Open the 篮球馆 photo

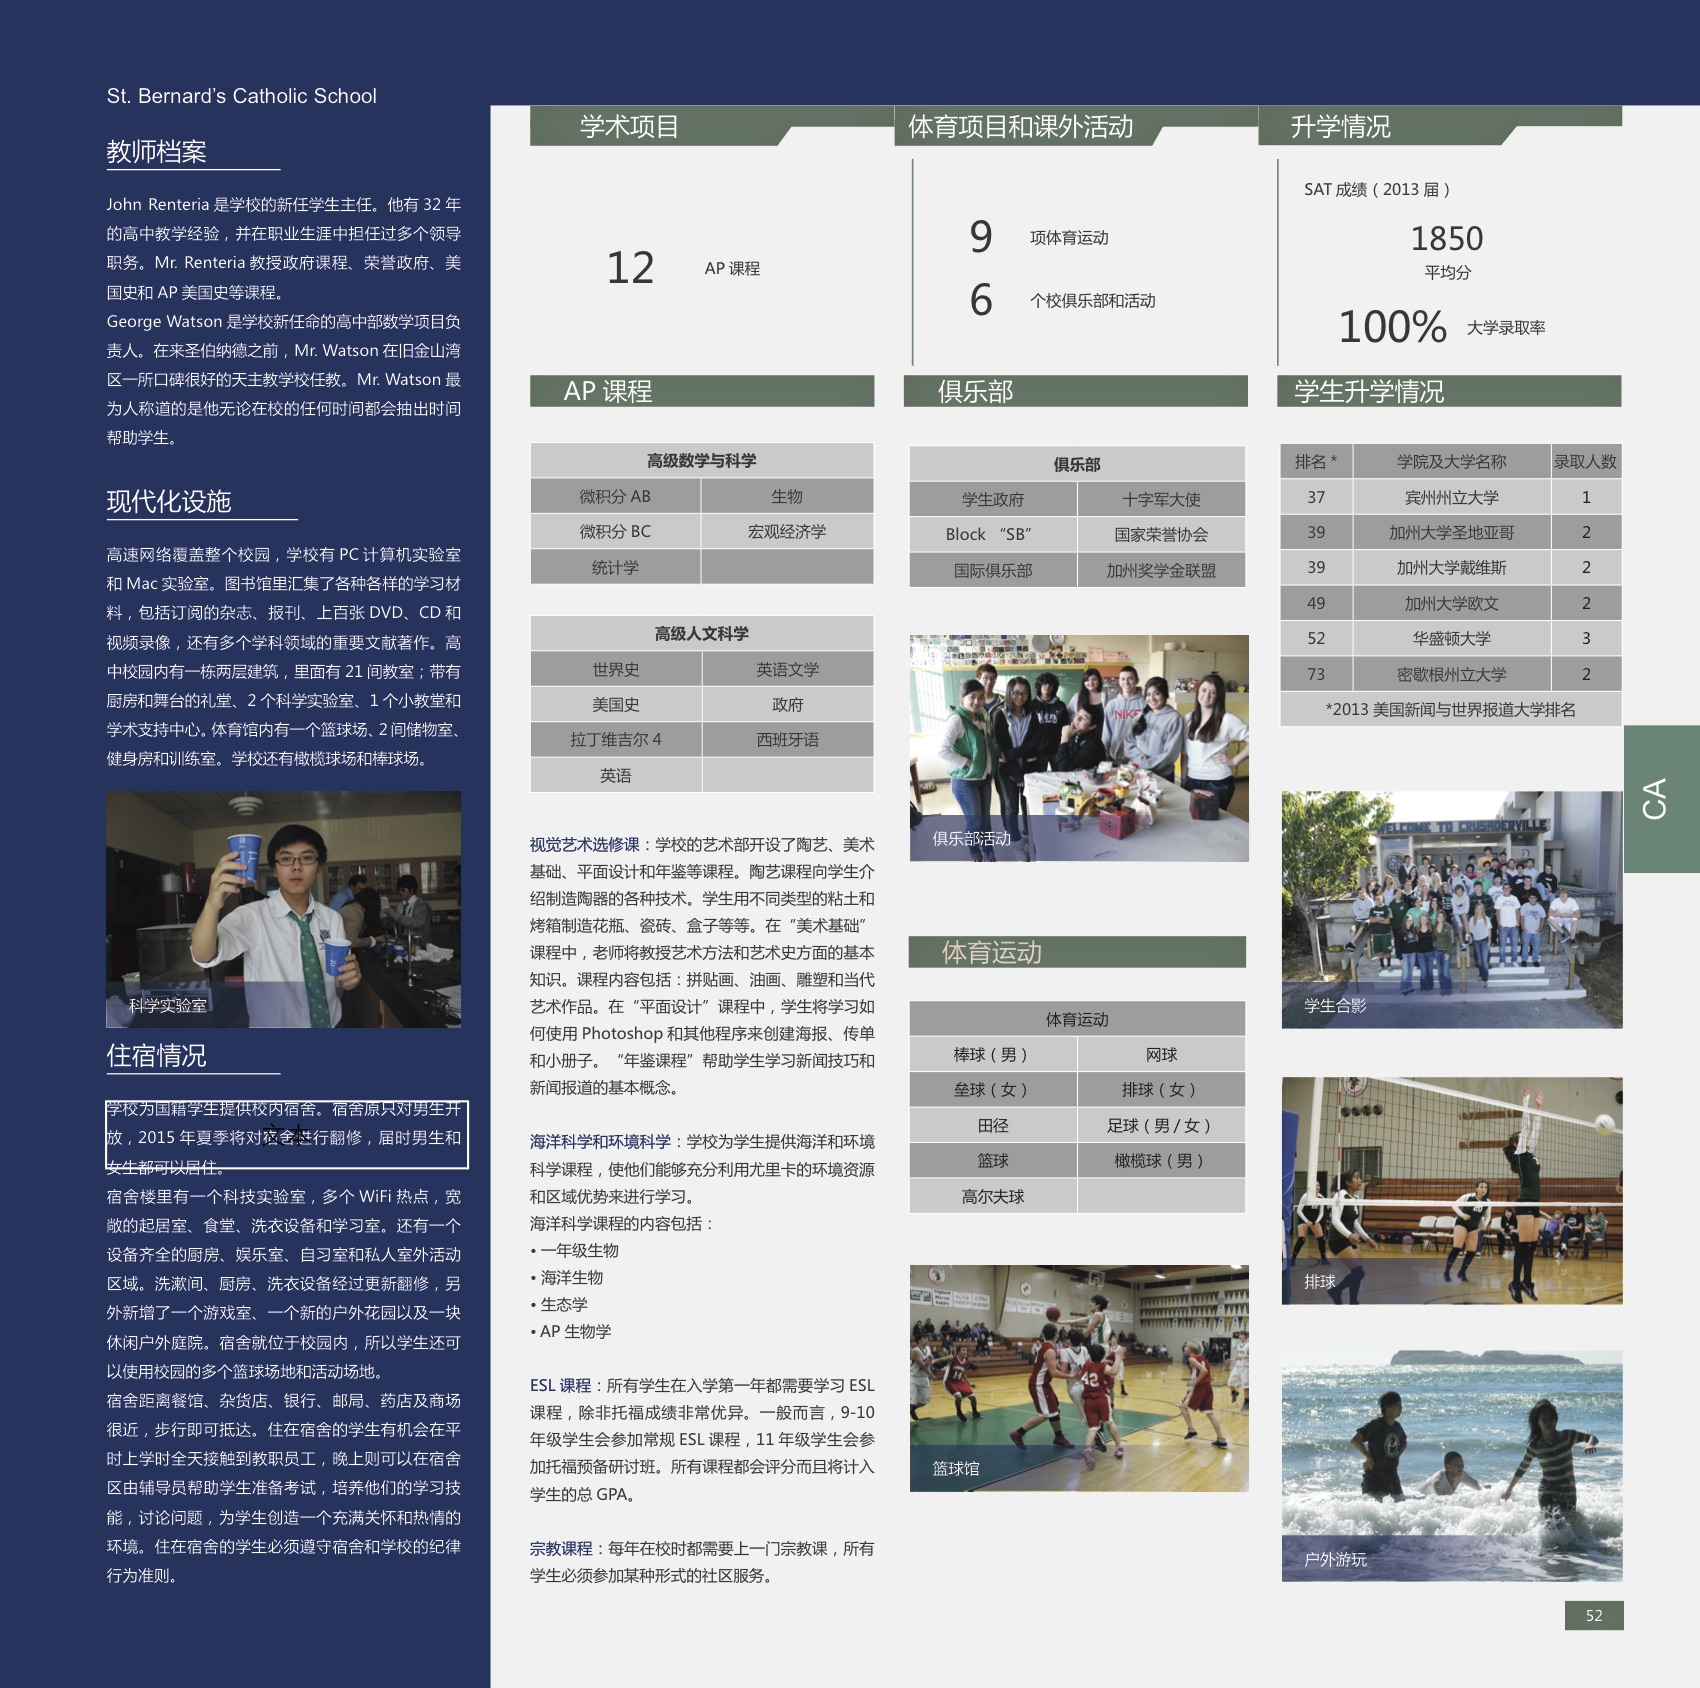click(x=1079, y=1378)
